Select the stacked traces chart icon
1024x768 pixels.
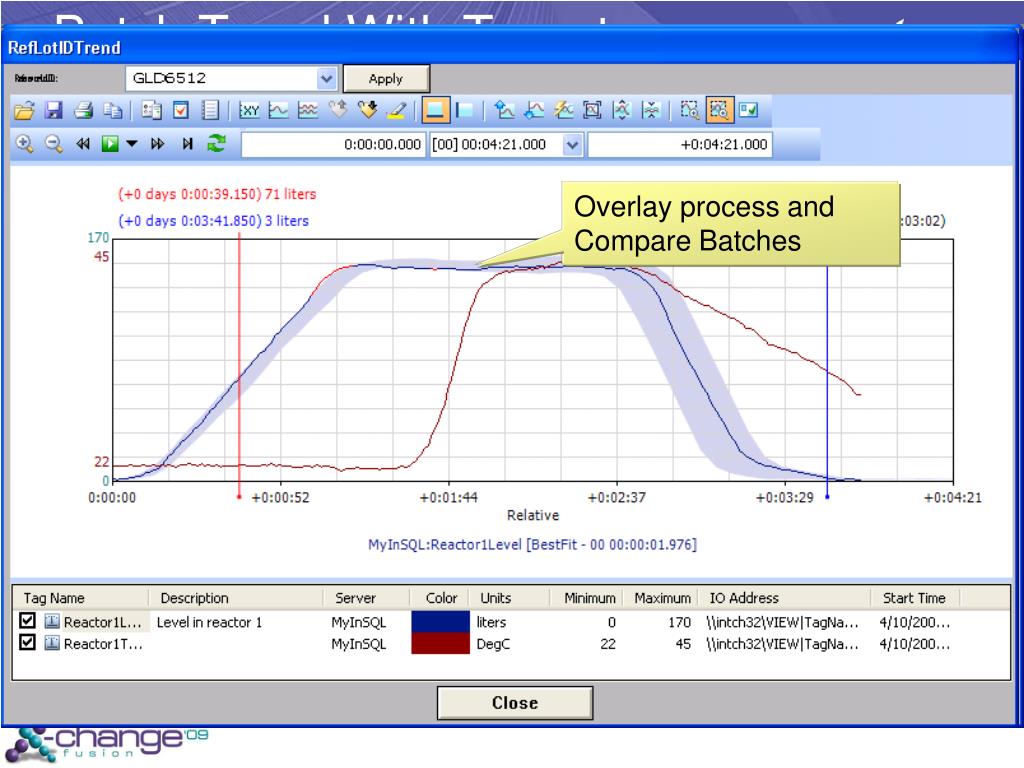click(x=308, y=110)
